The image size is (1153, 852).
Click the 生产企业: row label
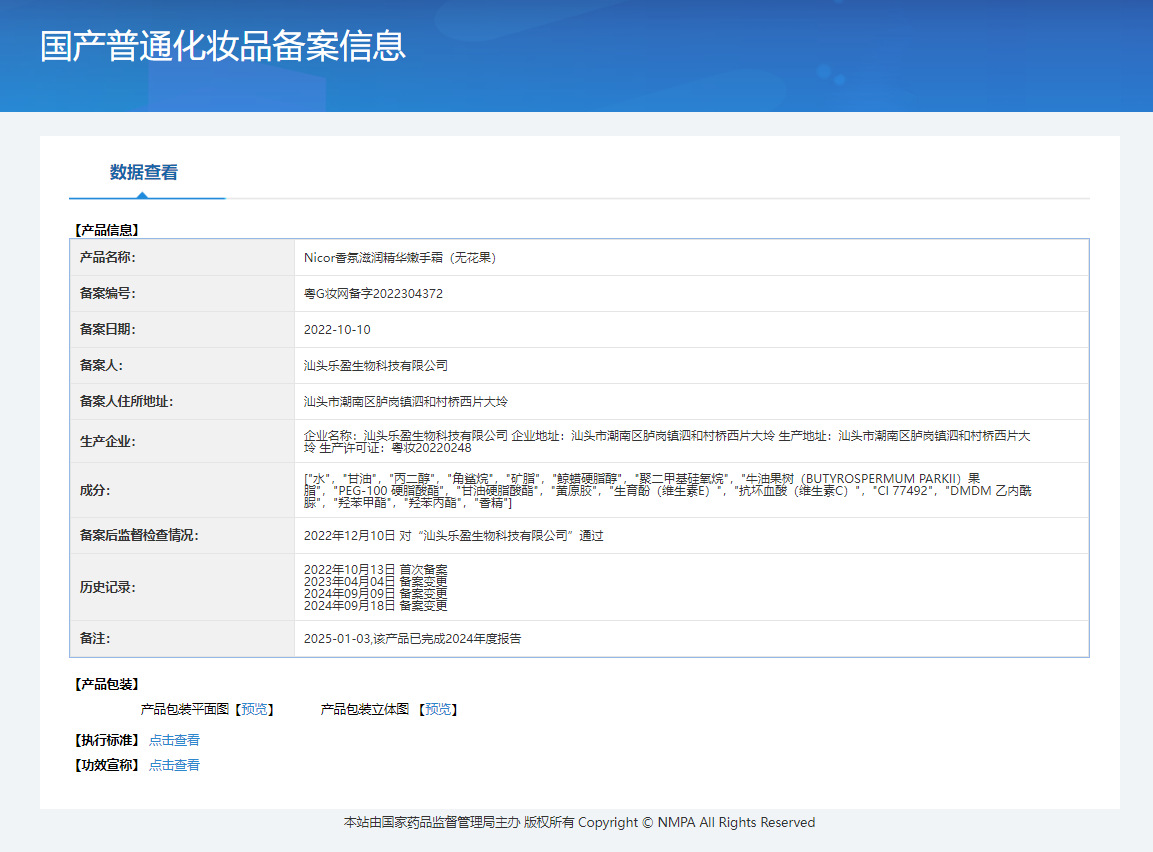[x=107, y=442]
